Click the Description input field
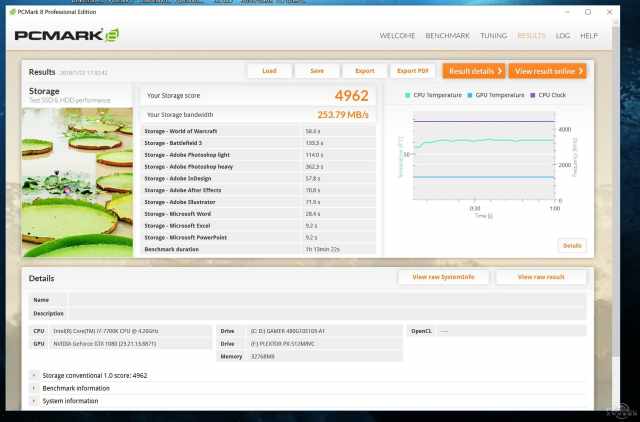 (327, 313)
